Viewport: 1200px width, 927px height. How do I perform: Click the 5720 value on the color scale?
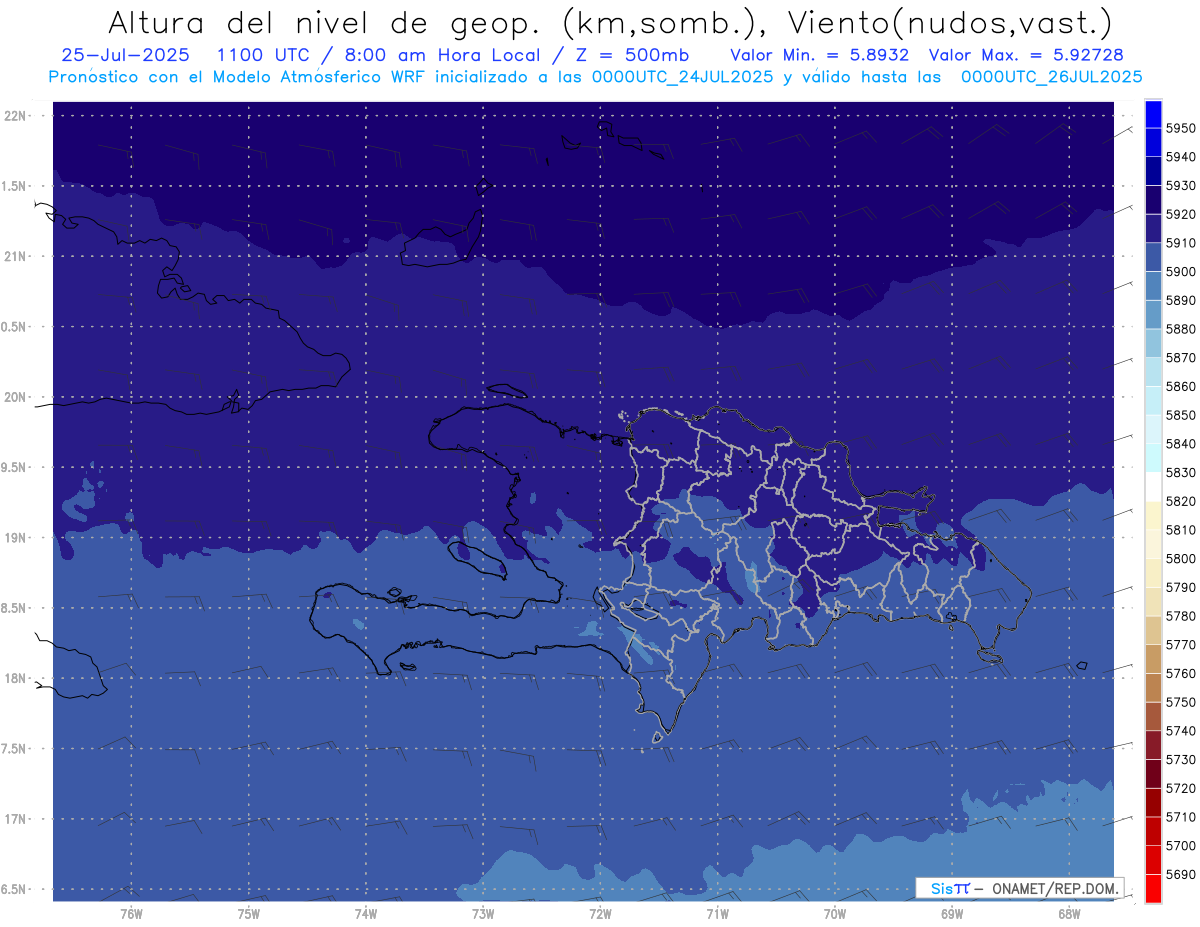(1181, 788)
